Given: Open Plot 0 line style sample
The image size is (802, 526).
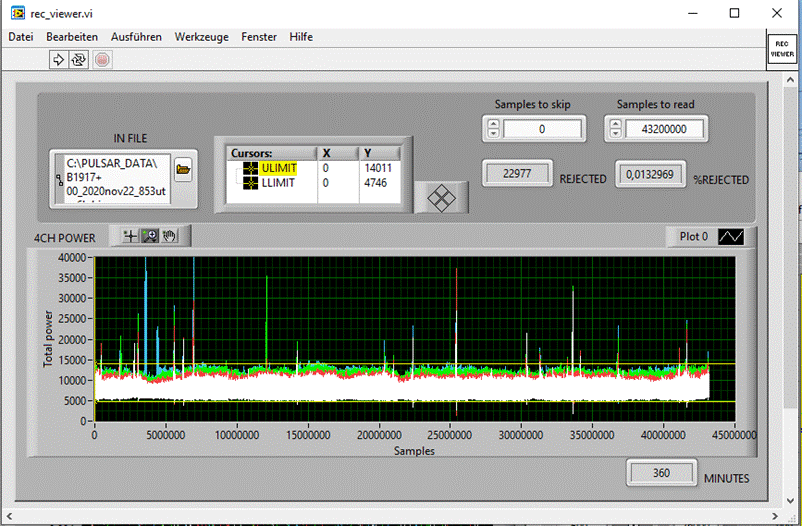Looking at the screenshot, I should point(731,236).
